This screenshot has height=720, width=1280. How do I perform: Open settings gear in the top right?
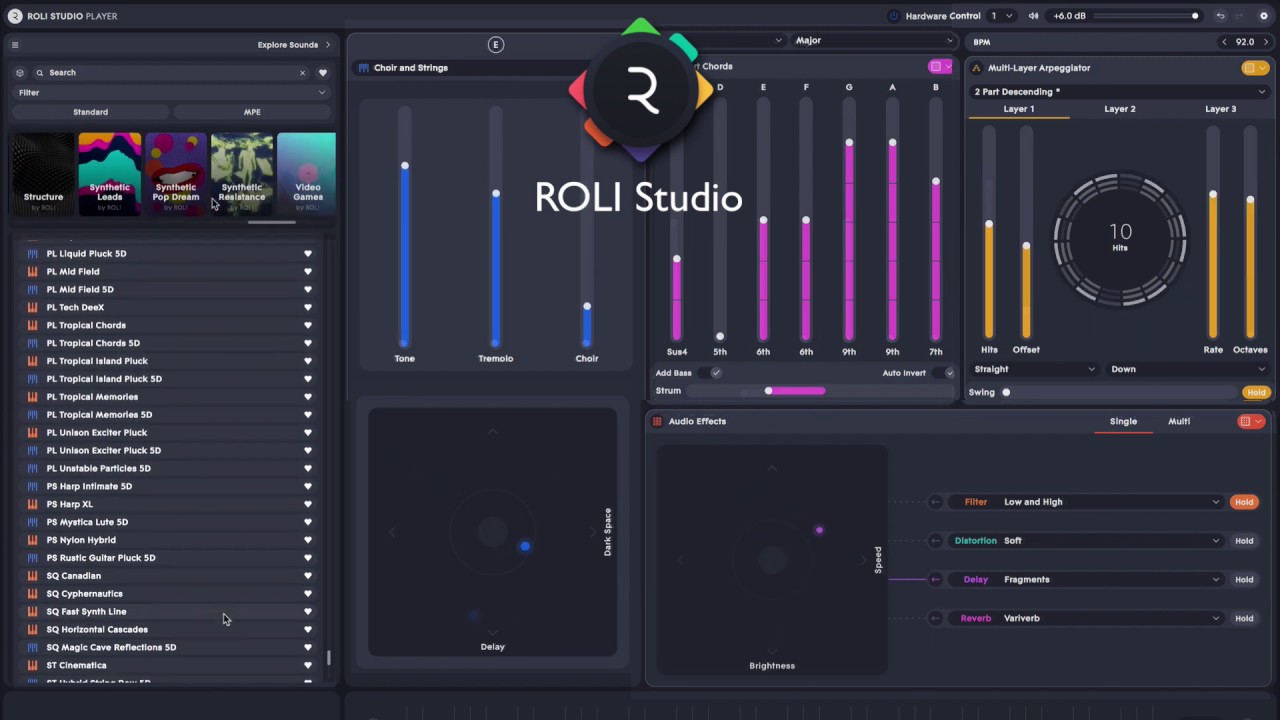(x=1266, y=16)
